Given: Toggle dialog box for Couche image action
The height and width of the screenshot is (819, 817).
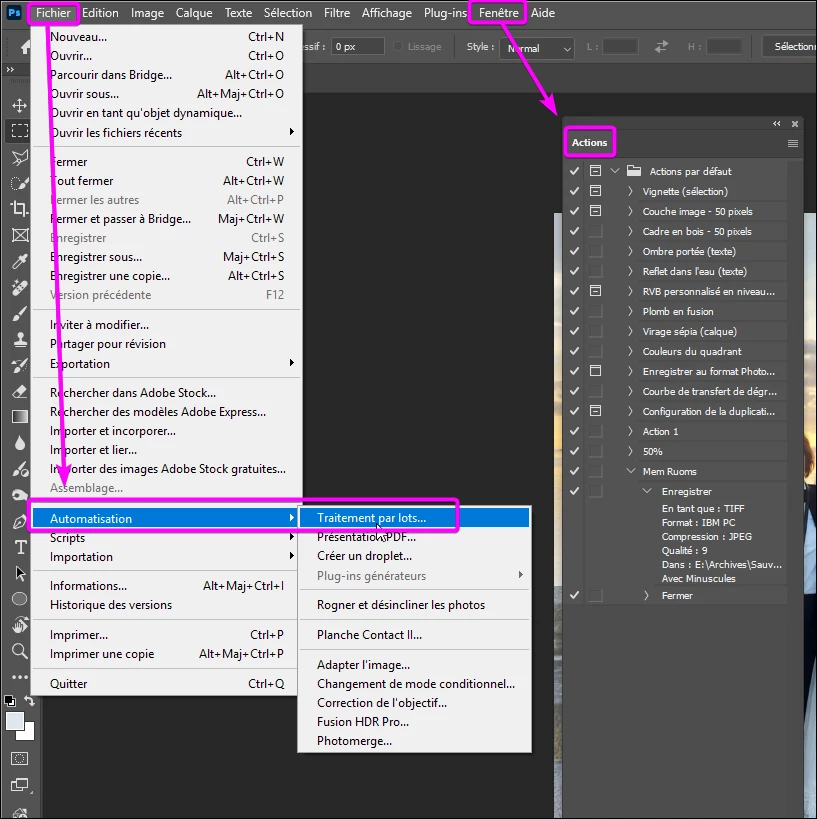Looking at the screenshot, I should [595, 211].
